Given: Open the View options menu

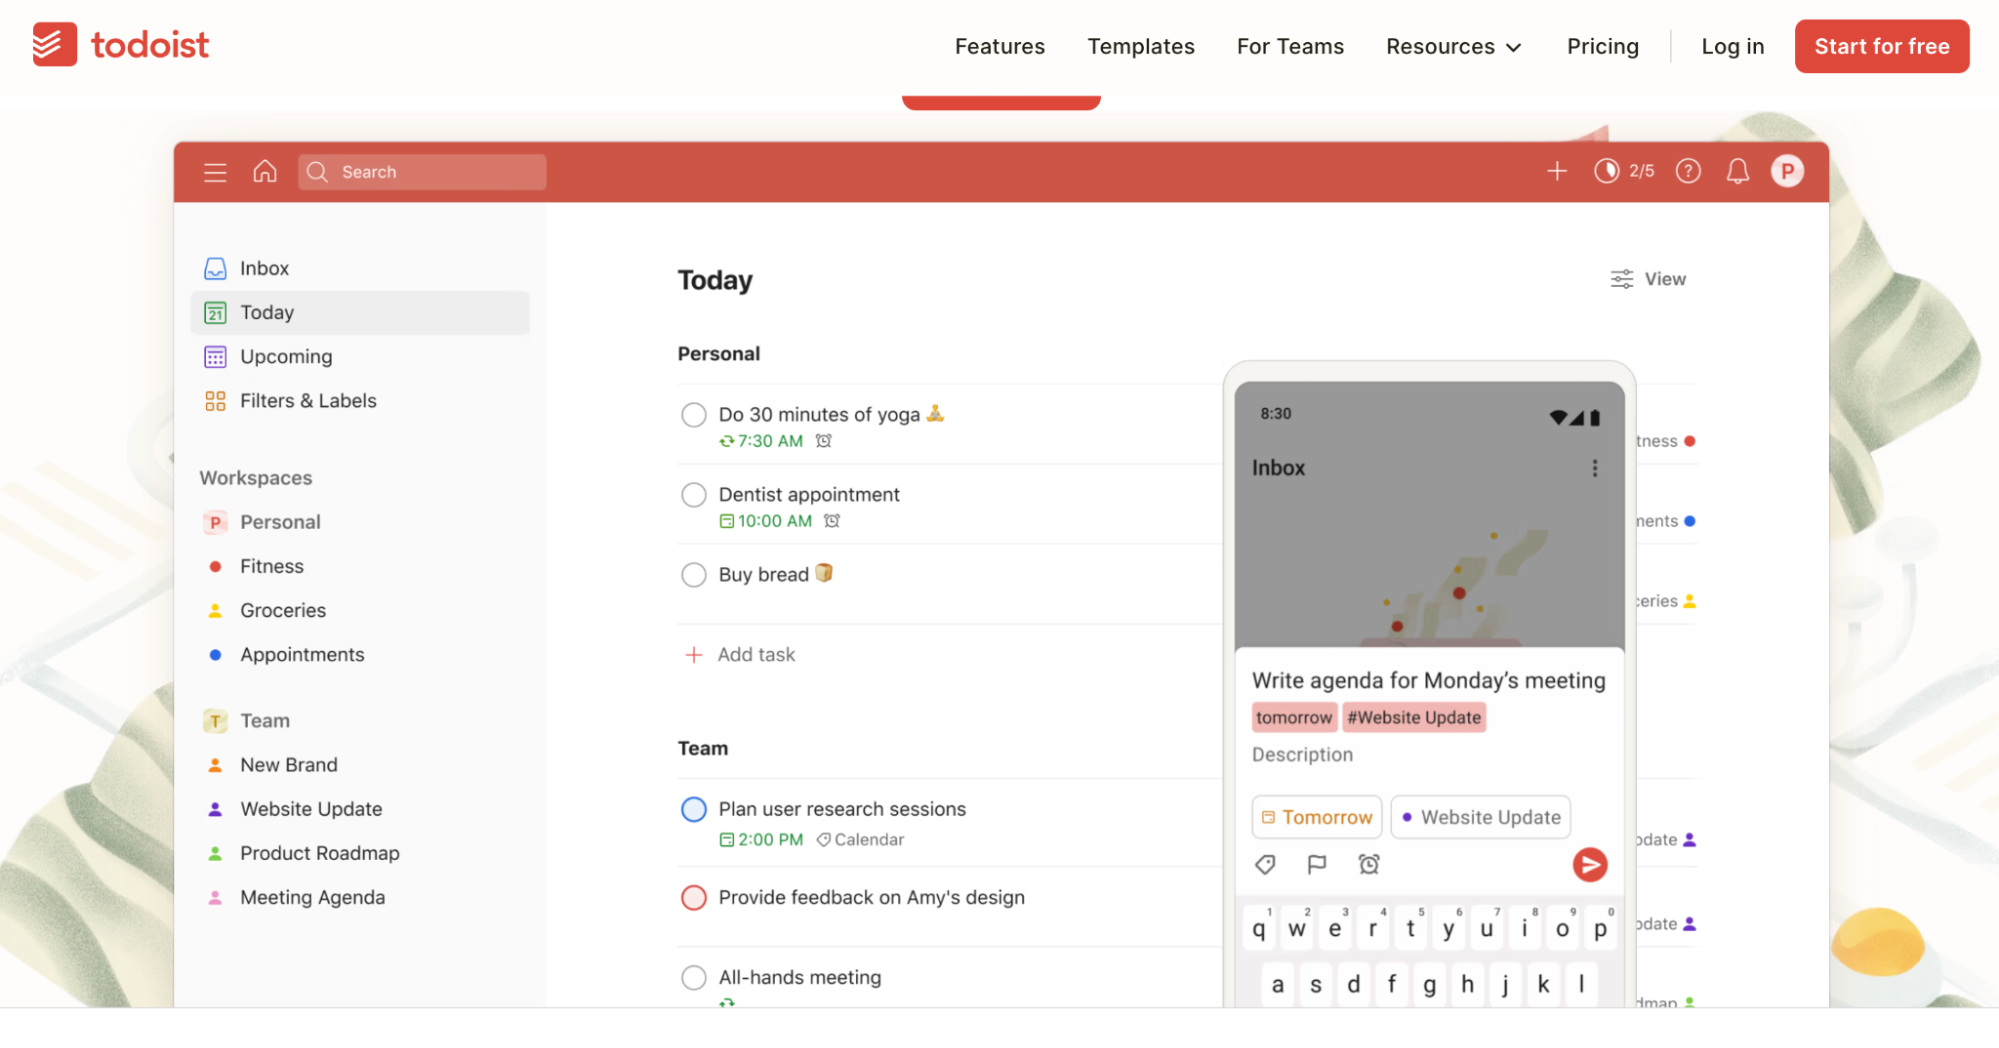Looking at the screenshot, I should [1648, 279].
